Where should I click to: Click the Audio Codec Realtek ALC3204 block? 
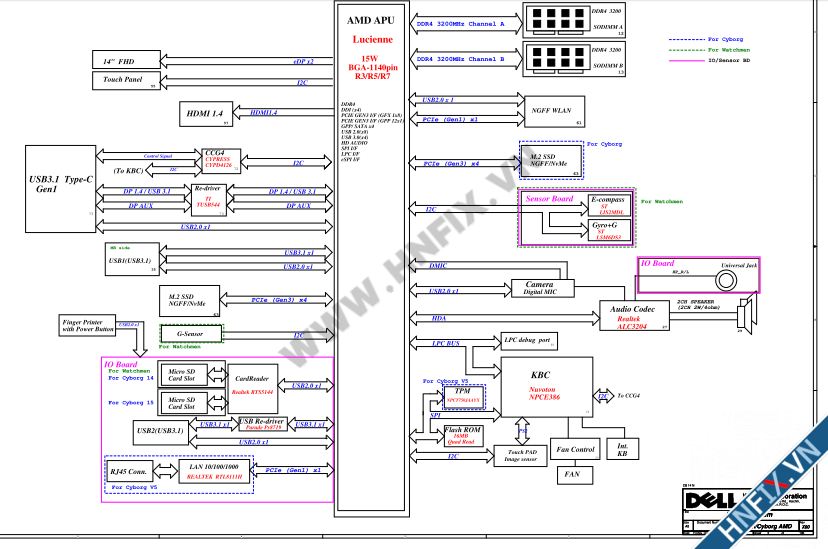click(x=634, y=316)
